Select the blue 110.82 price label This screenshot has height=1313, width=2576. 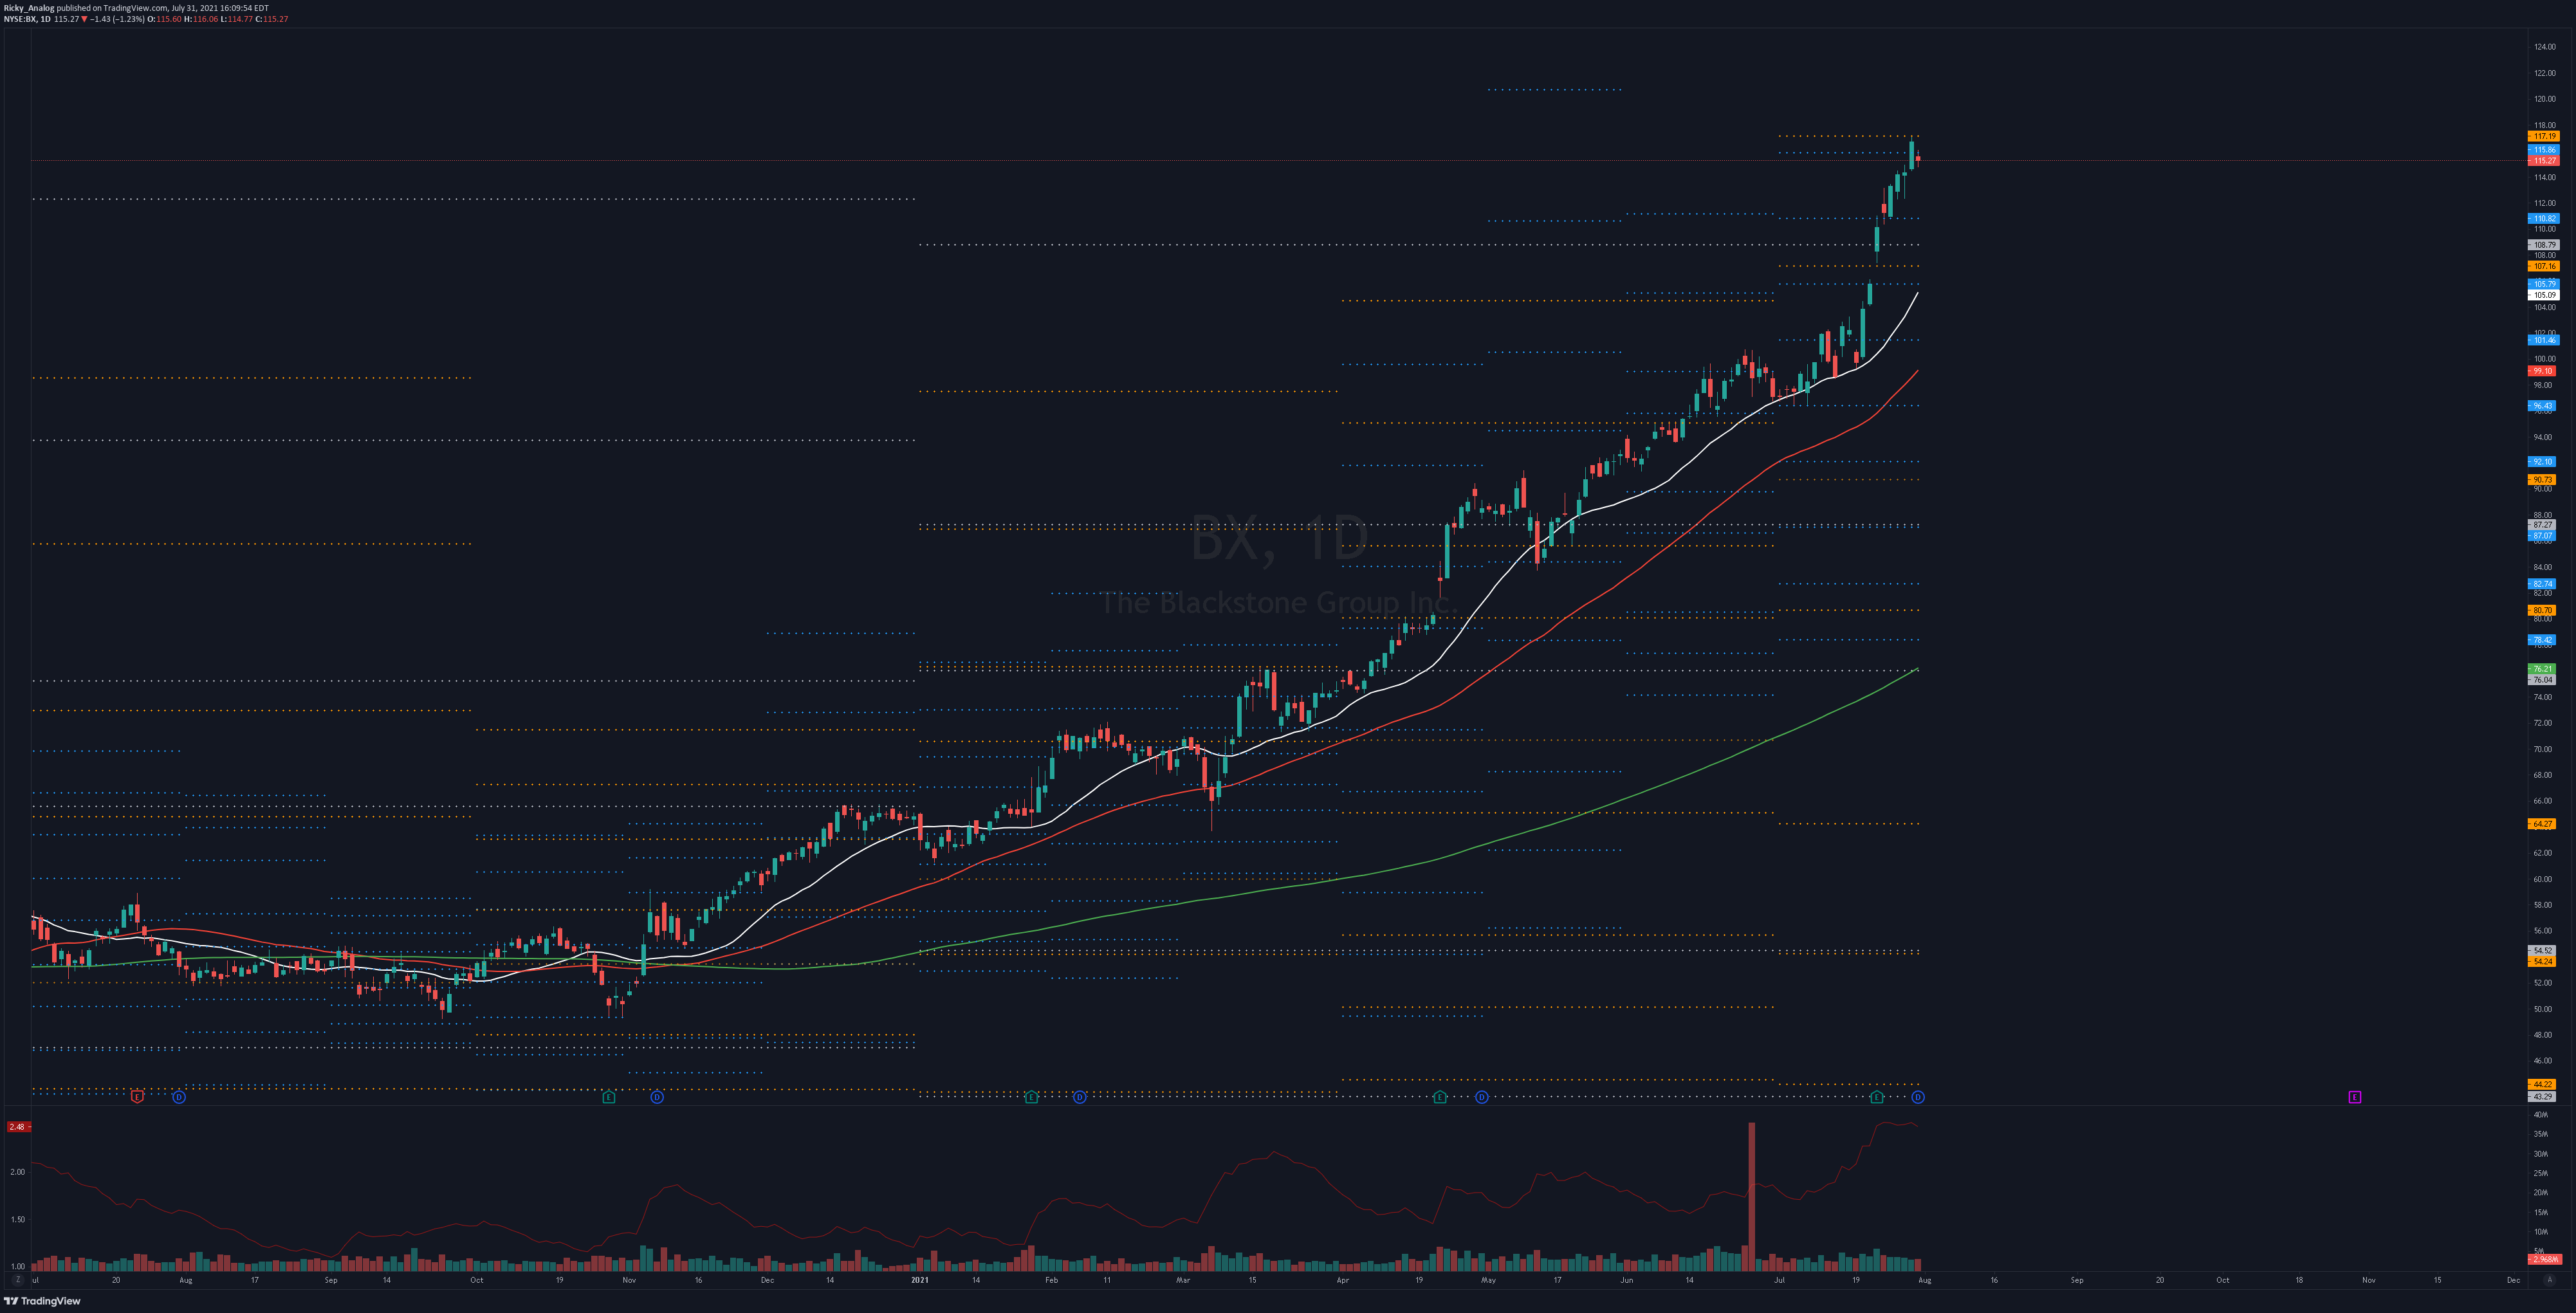[x=2544, y=218]
